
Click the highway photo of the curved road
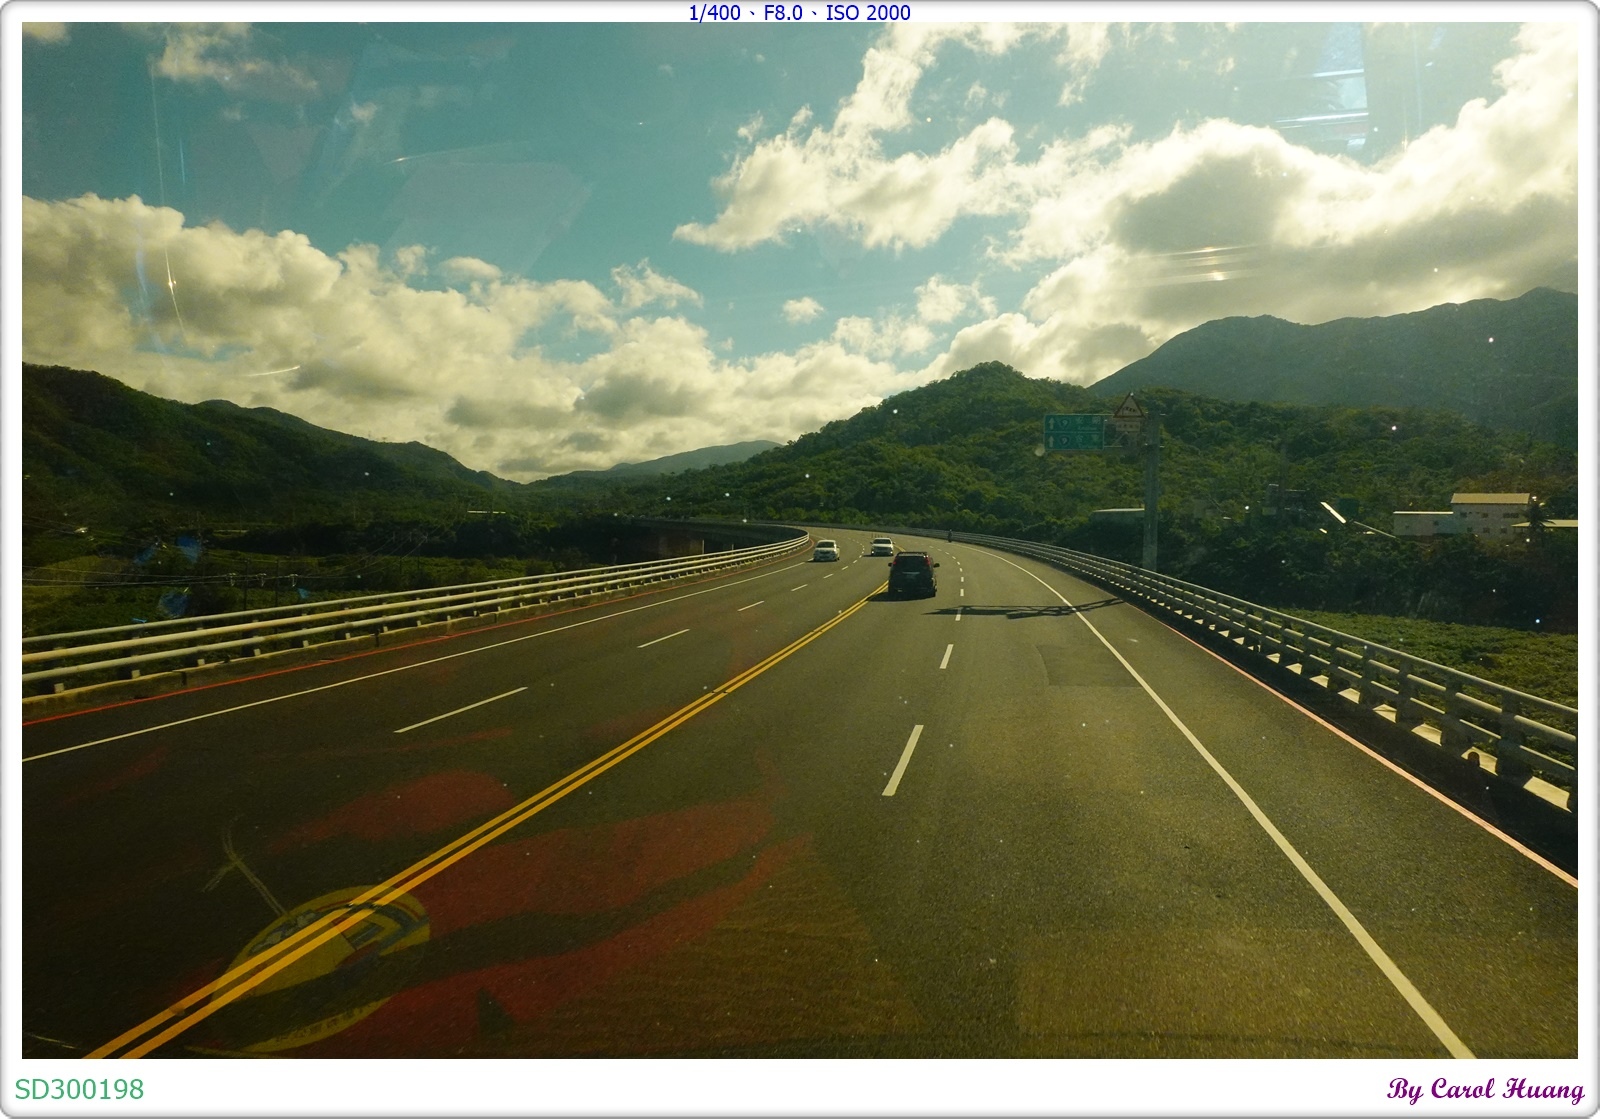tap(800, 540)
